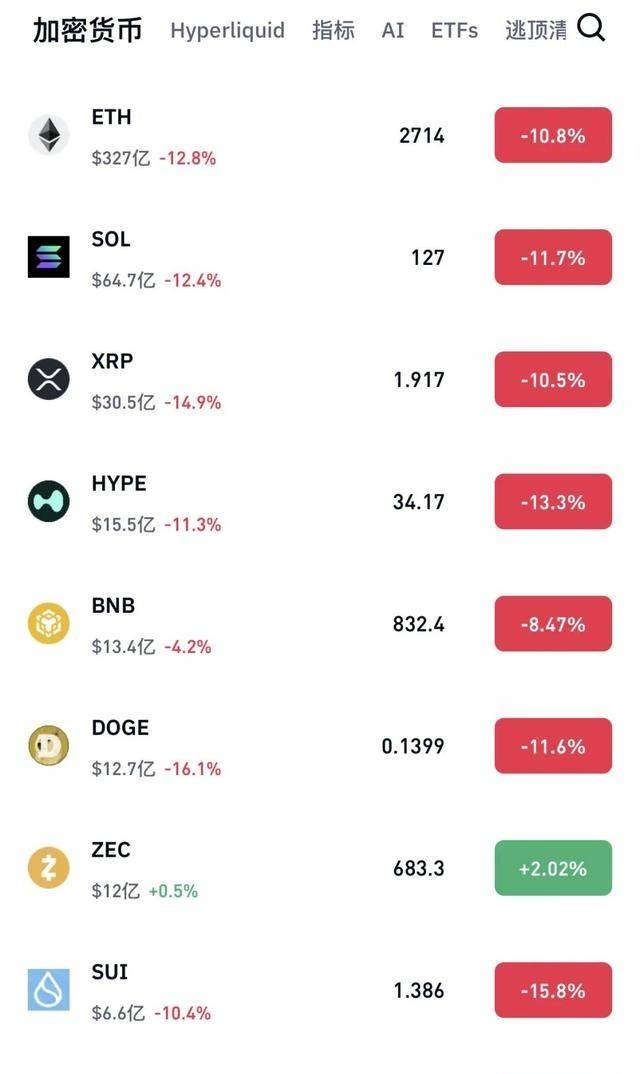Tap the Dogecoin logo

pos(48,746)
